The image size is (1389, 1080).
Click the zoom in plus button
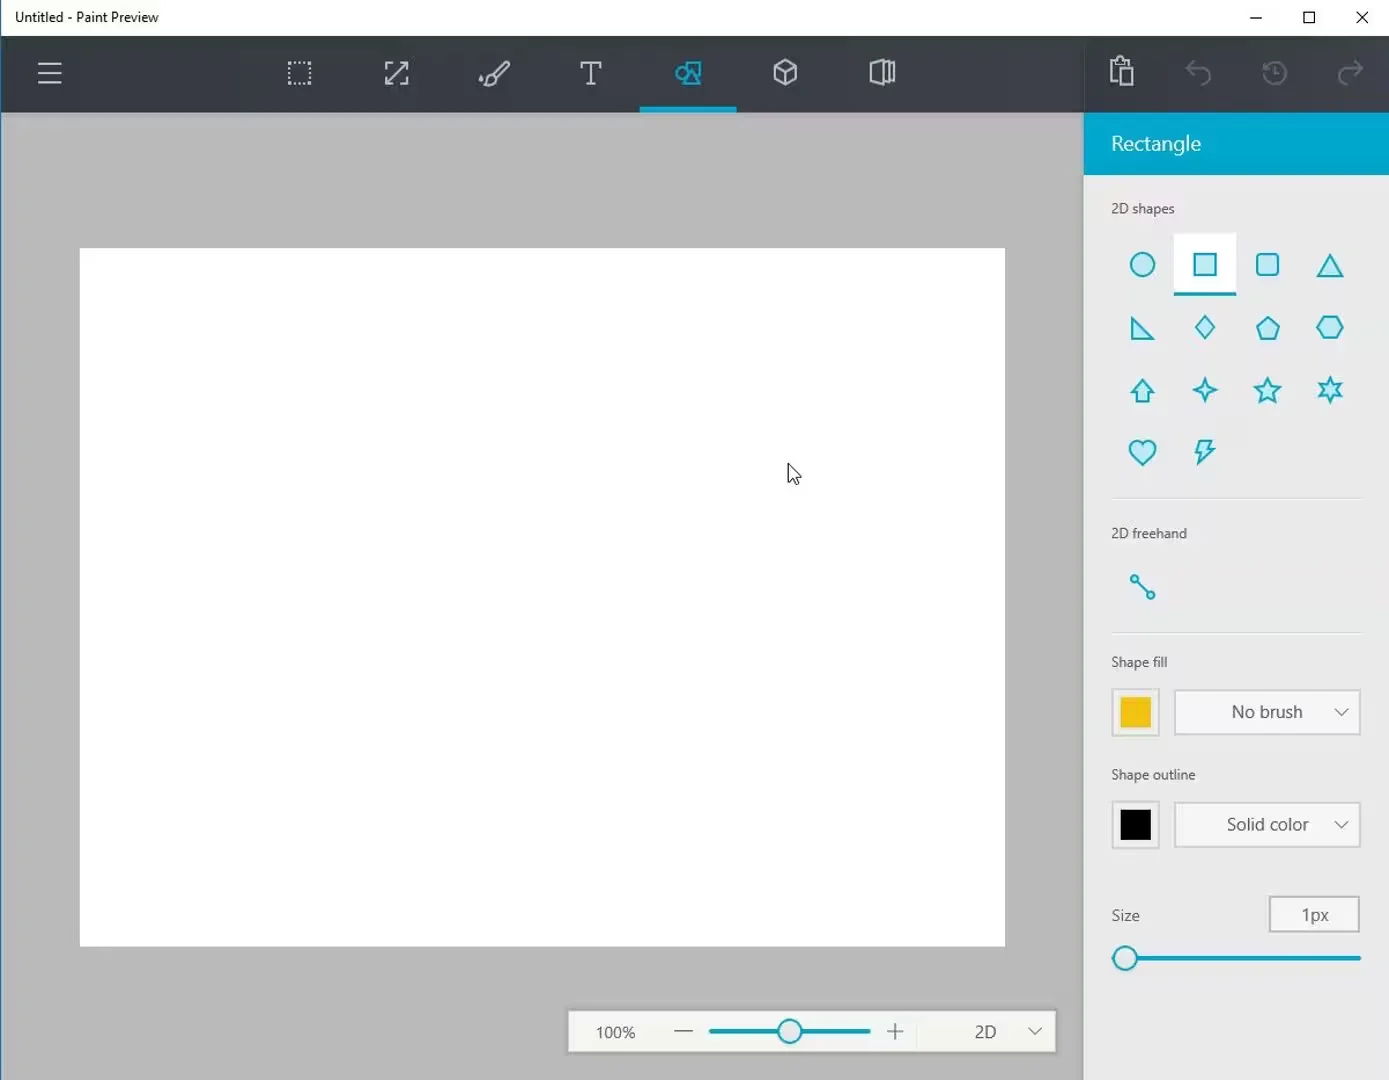pyautogui.click(x=895, y=1032)
